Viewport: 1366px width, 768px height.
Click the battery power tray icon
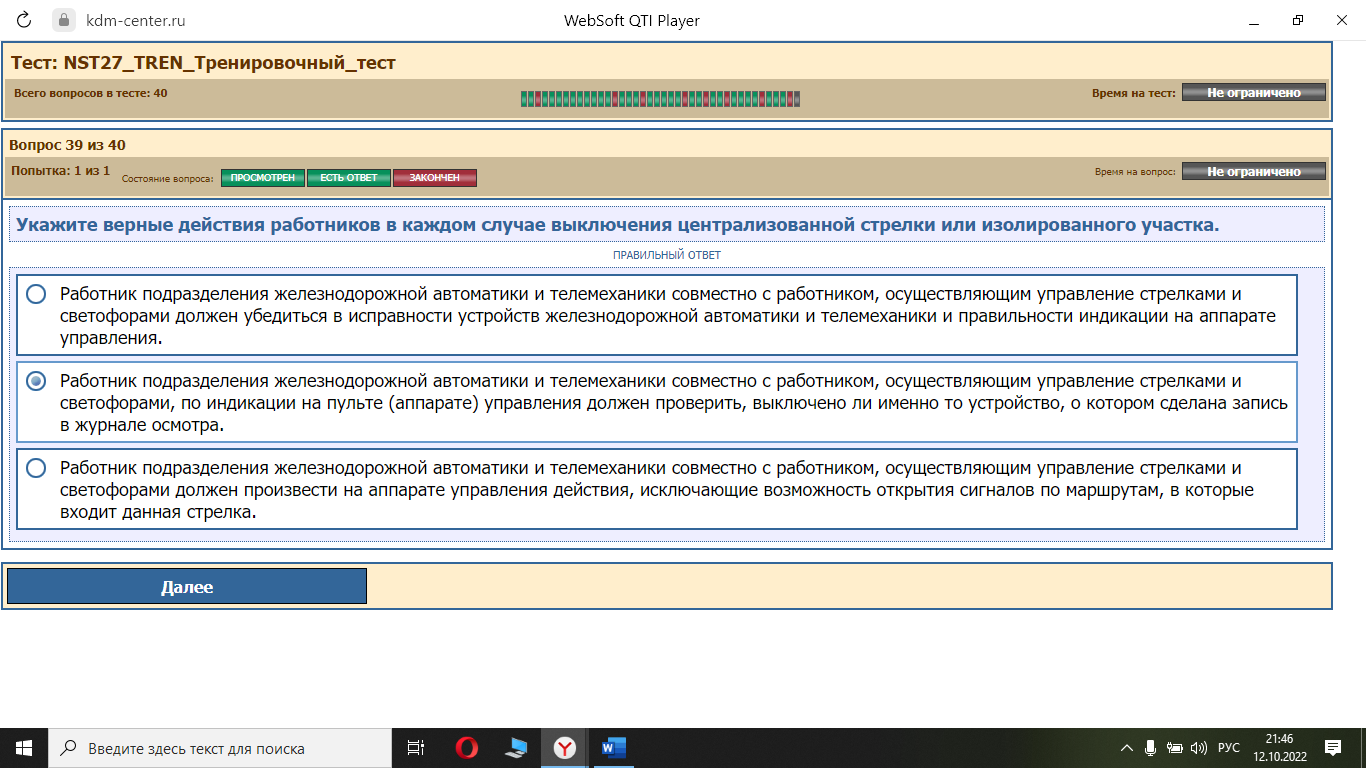click(x=1175, y=747)
